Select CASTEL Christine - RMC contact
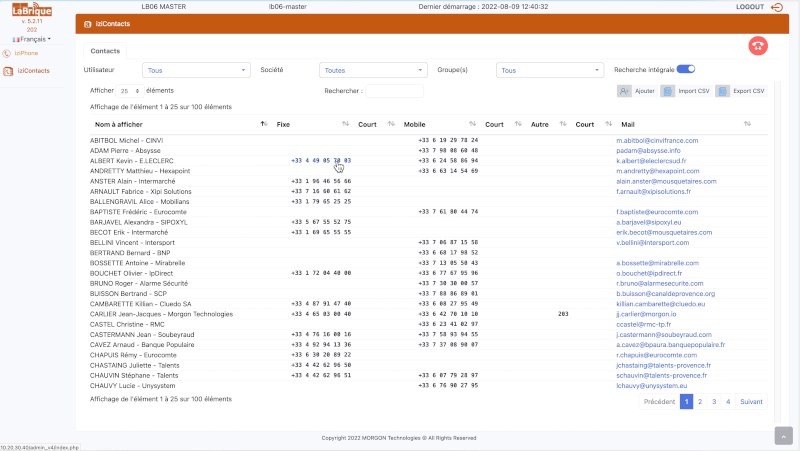The width and height of the screenshot is (800, 451). 127,324
